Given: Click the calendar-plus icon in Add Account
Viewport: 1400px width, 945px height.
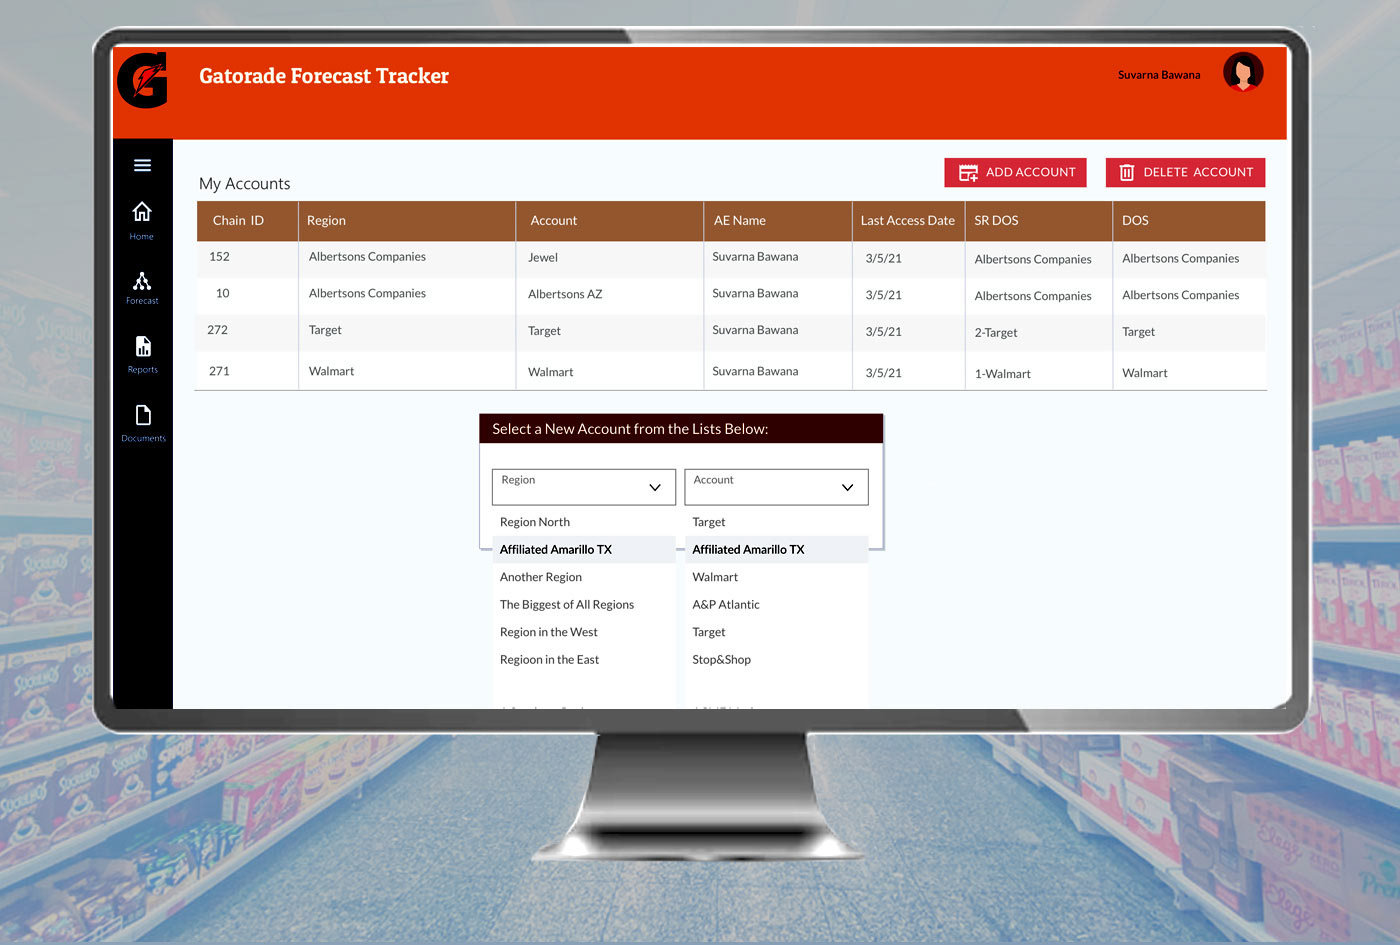Looking at the screenshot, I should pos(968,172).
